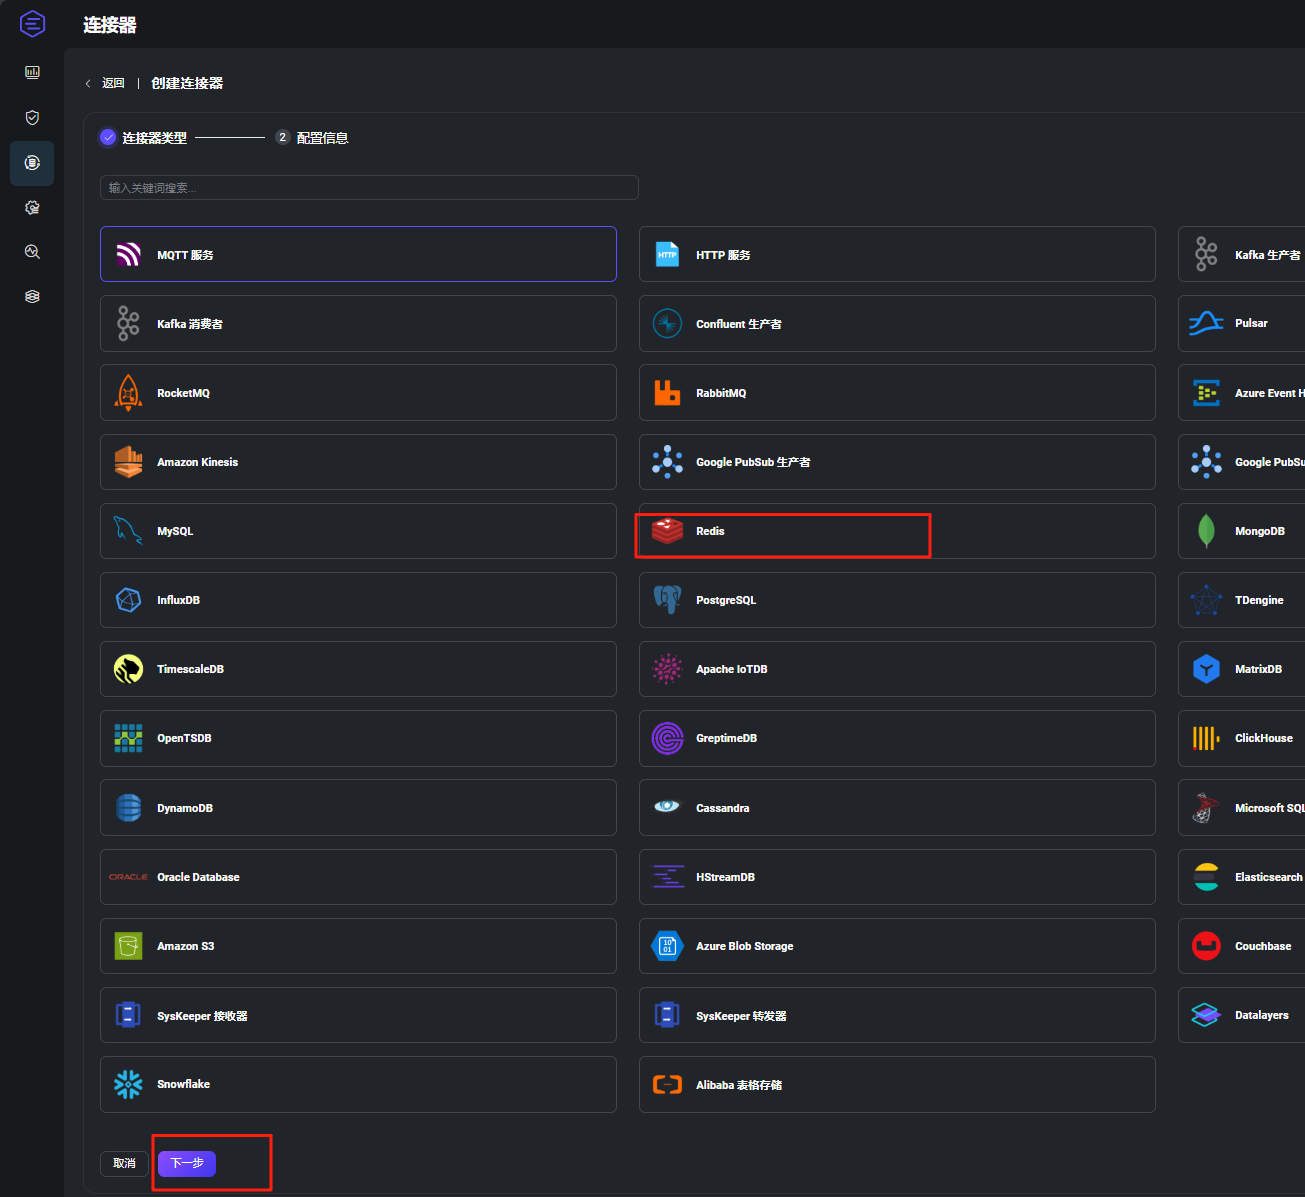Choose the MatrixDB blue icon
Viewport: 1305px width, 1197px height.
[1206, 668]
